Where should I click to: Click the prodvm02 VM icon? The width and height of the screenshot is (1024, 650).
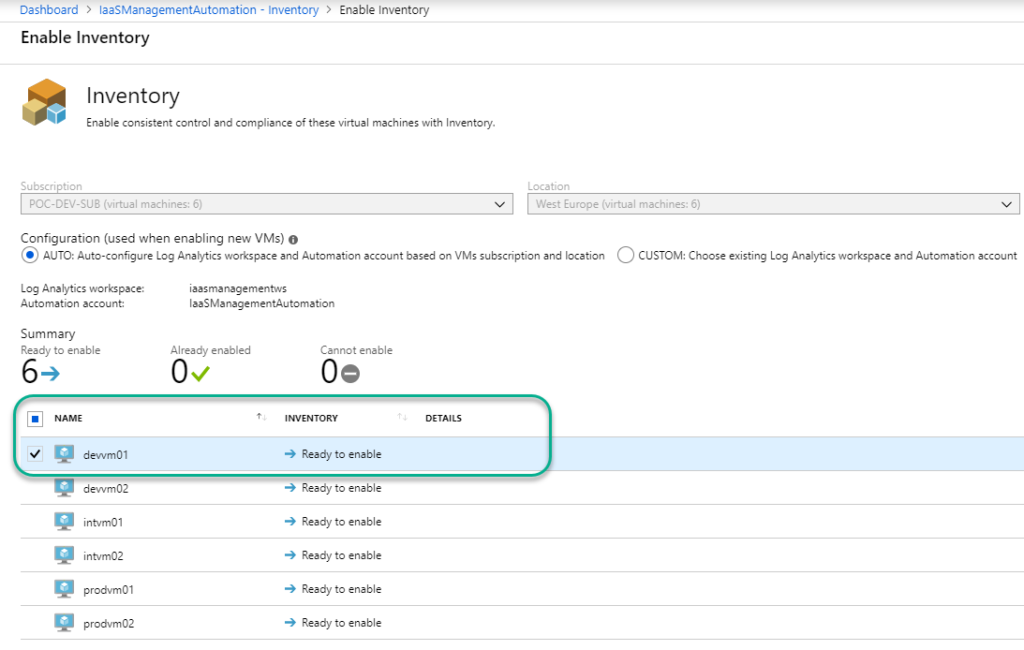tap(64, 623)
